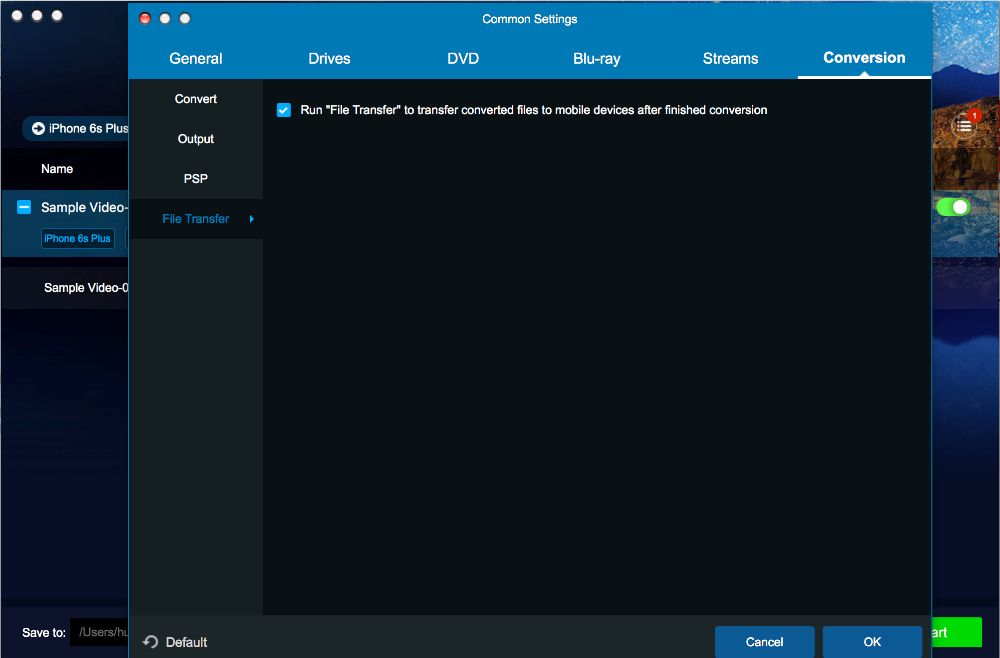
Task: Select the Conversion tab
Action: (x=864, y=58)
